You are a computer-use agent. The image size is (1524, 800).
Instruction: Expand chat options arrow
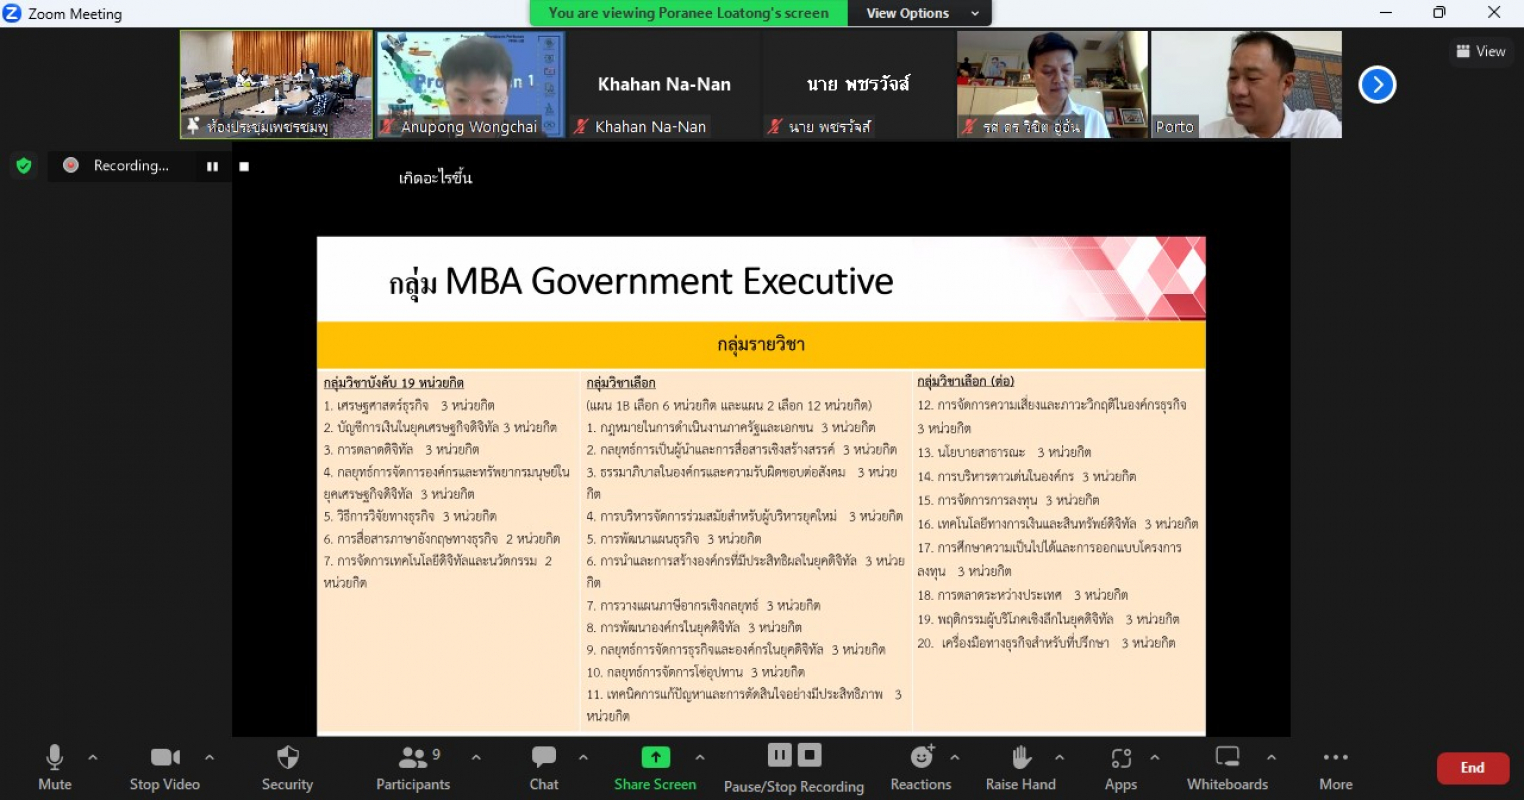583,758
